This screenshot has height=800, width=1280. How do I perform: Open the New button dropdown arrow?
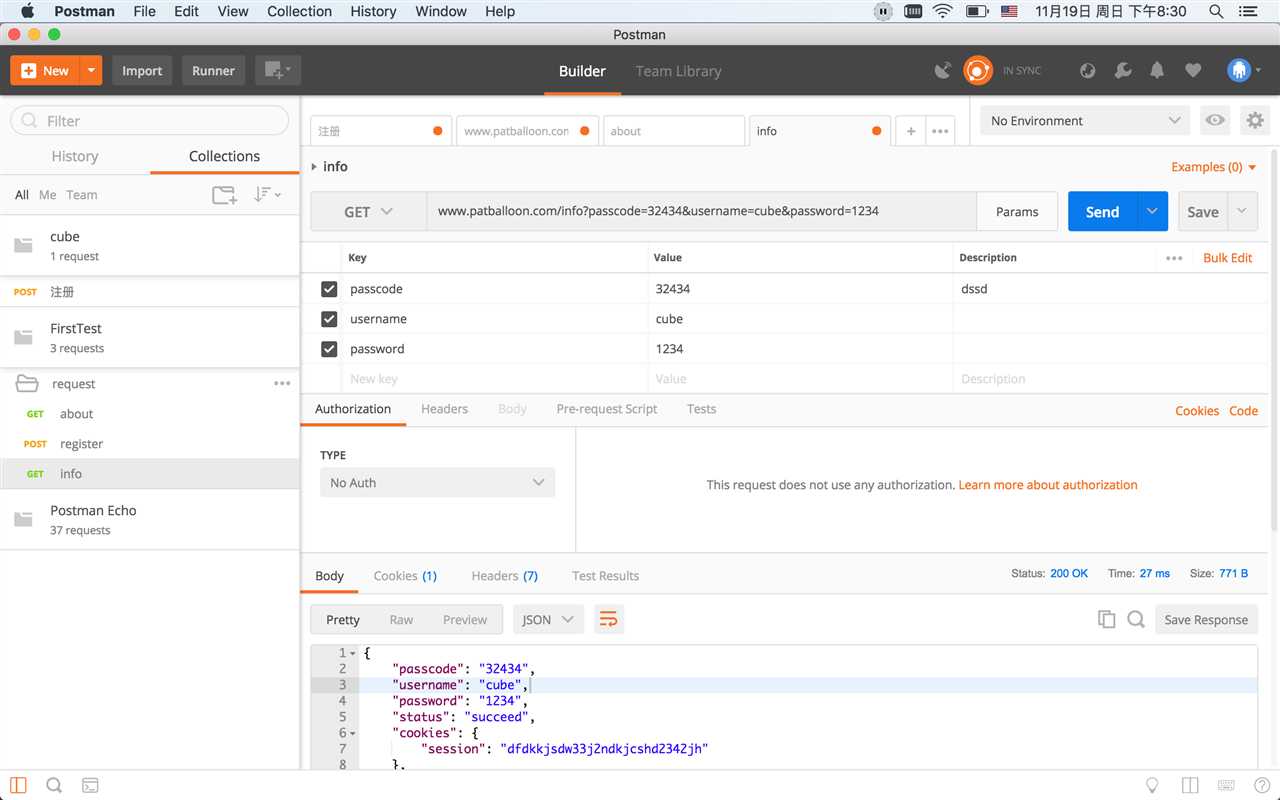point(91,70)
